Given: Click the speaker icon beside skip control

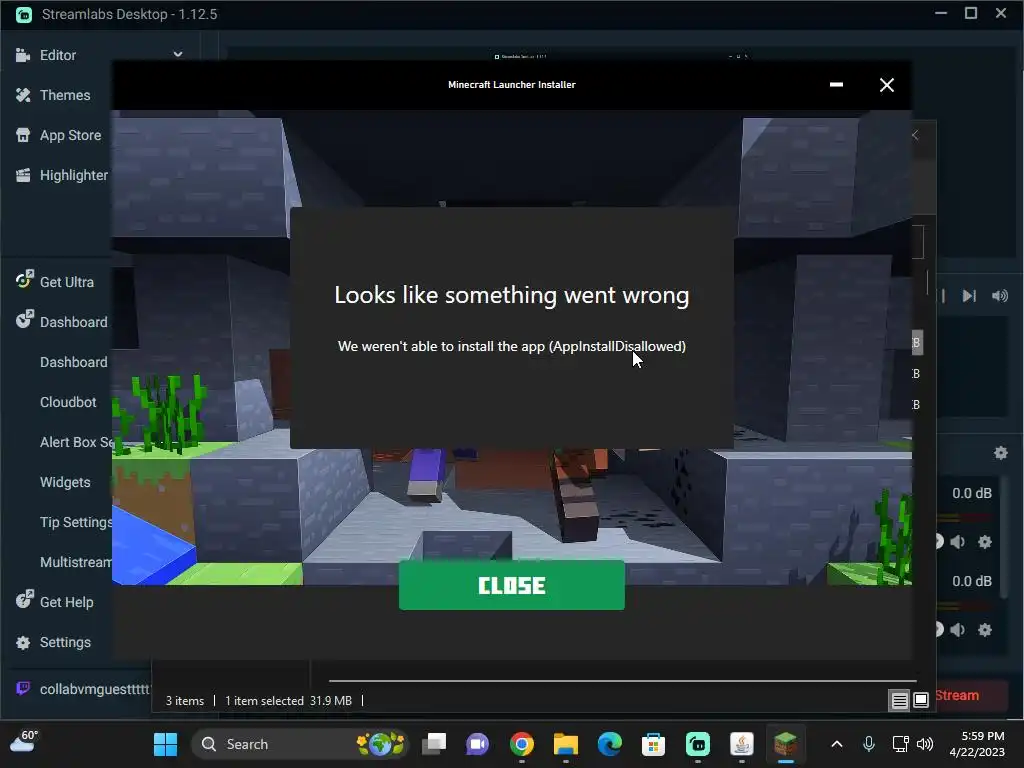Looking at the screenshot, I should point(1000,296).
